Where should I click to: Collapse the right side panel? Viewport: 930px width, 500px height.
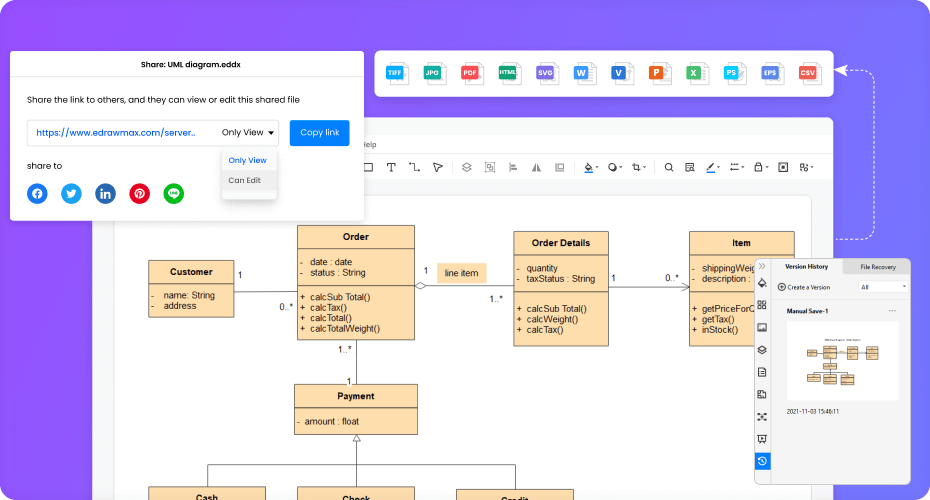point(762,266)
